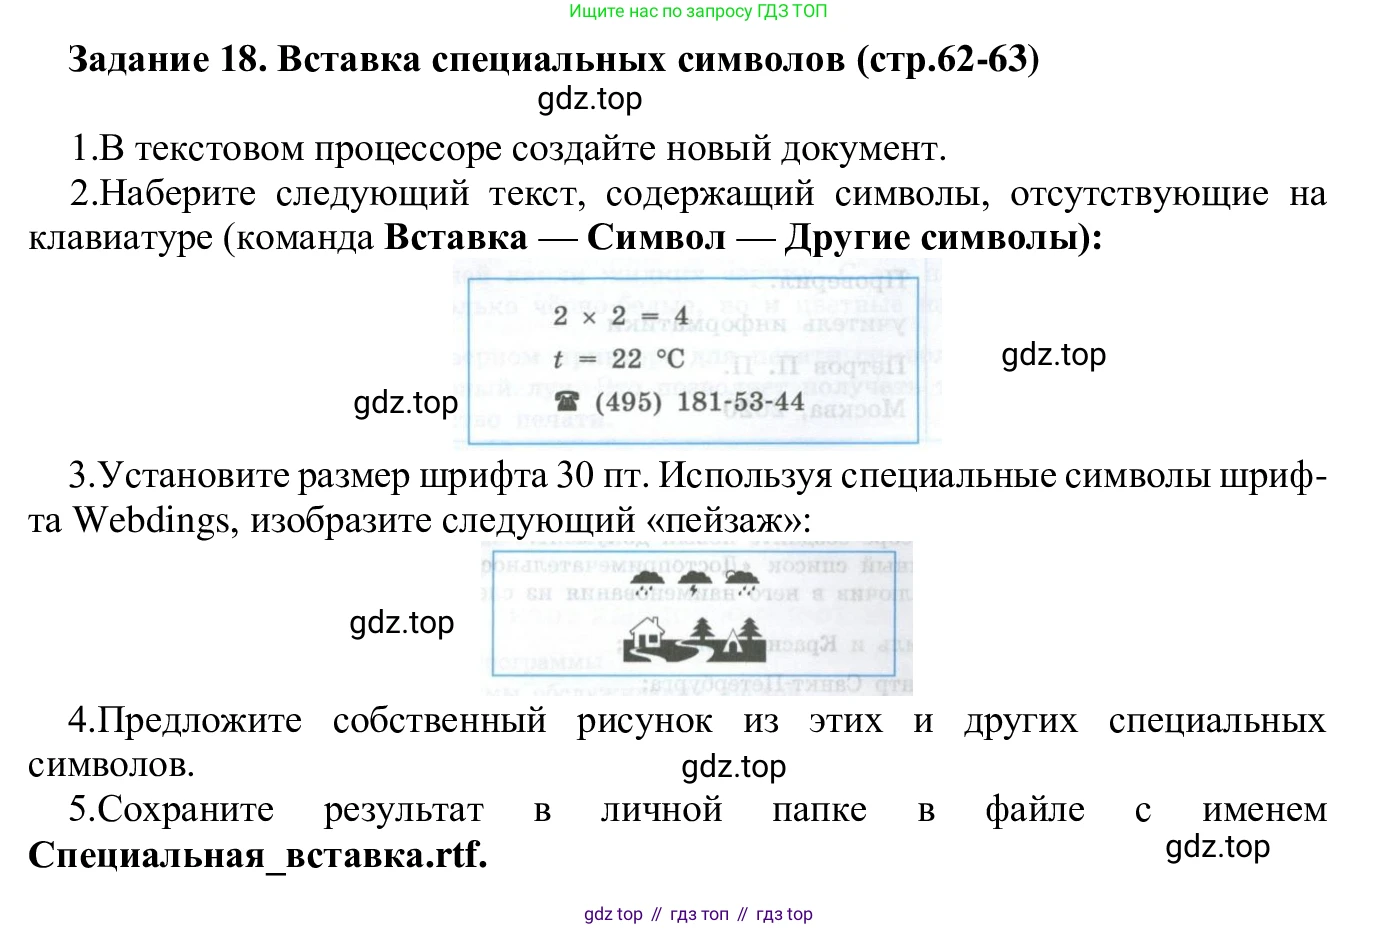The height and width of the screenshot is (929, 1398).
Task: Click the line starting "2.Наберите следующий текст"
Action: 698,193
